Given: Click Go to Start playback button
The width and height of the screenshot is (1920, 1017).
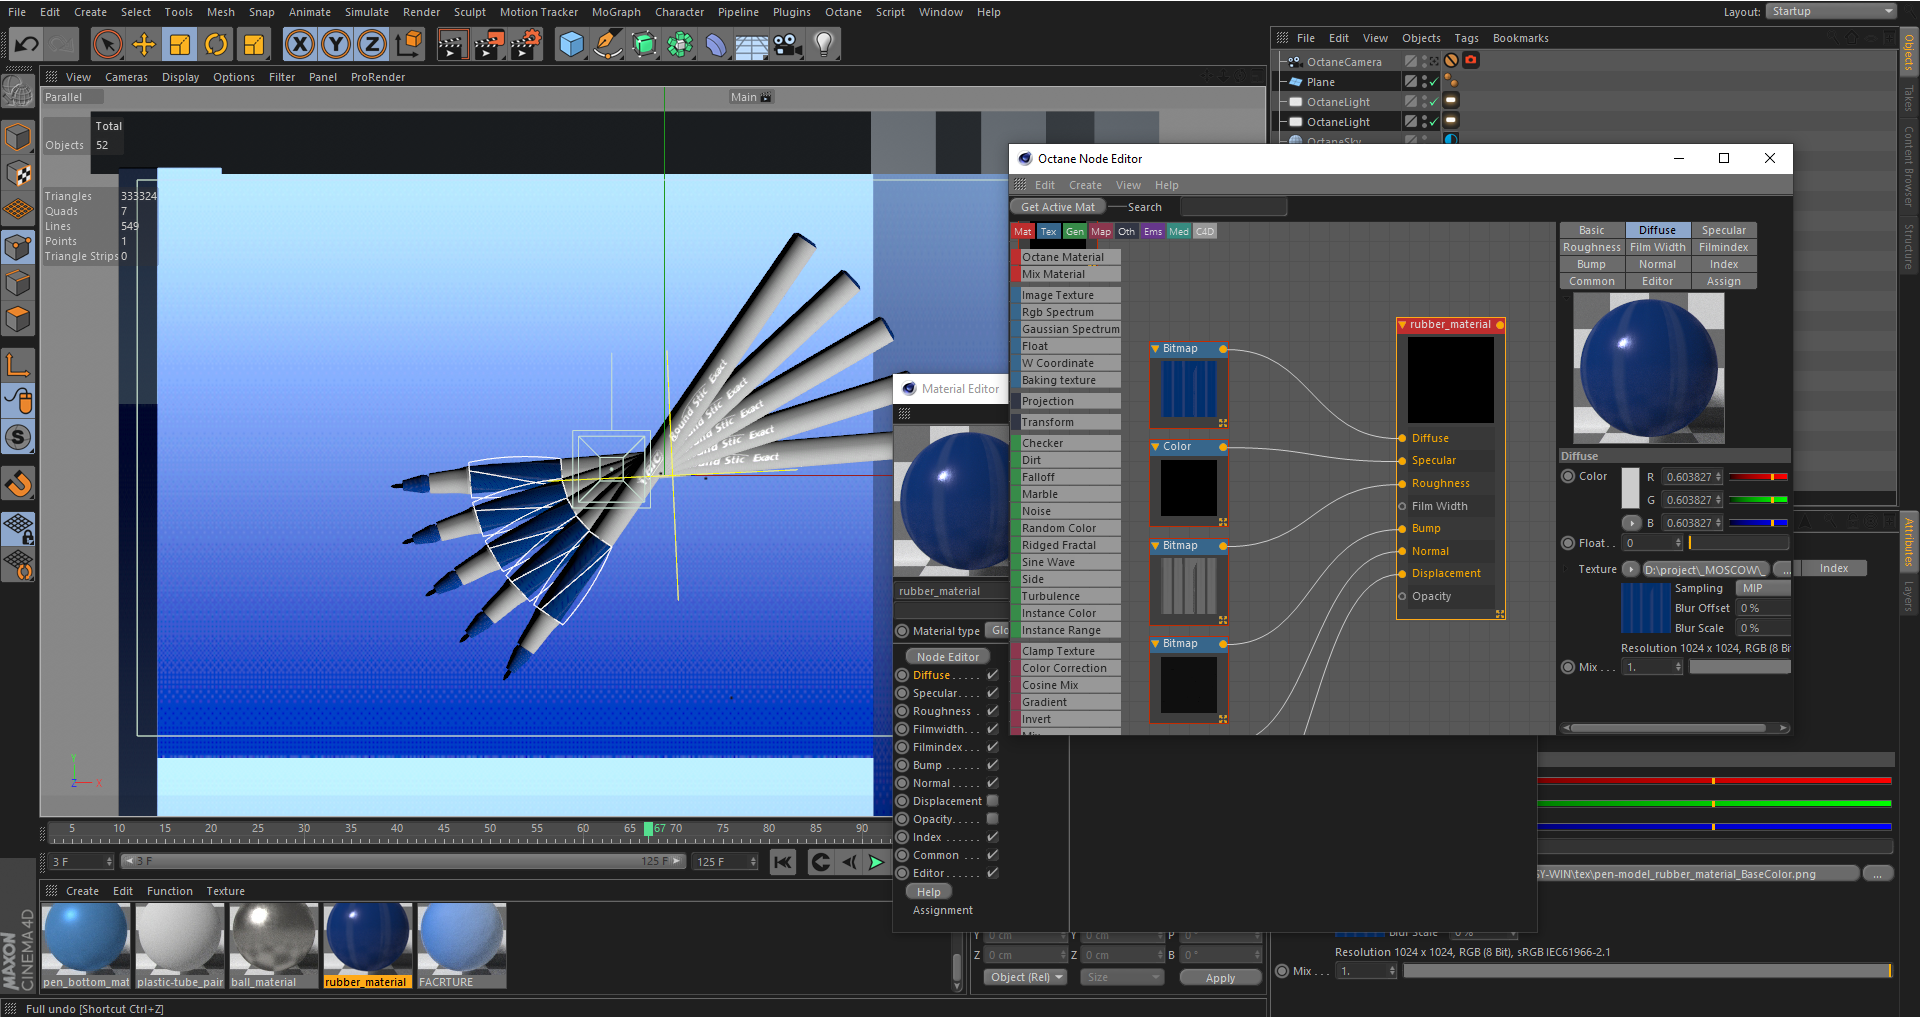Looking at the screenshot, I should tap(783, 862).
